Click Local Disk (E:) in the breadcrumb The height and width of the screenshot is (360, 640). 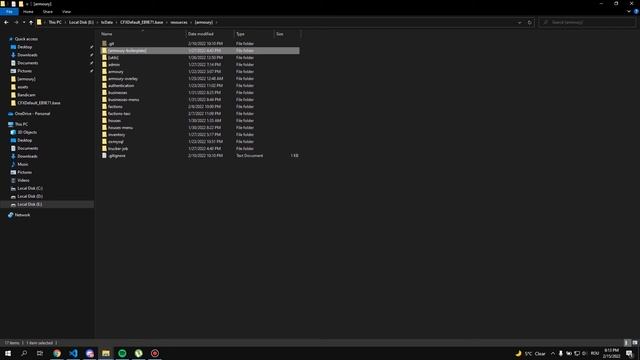click(x=81, y=22)
